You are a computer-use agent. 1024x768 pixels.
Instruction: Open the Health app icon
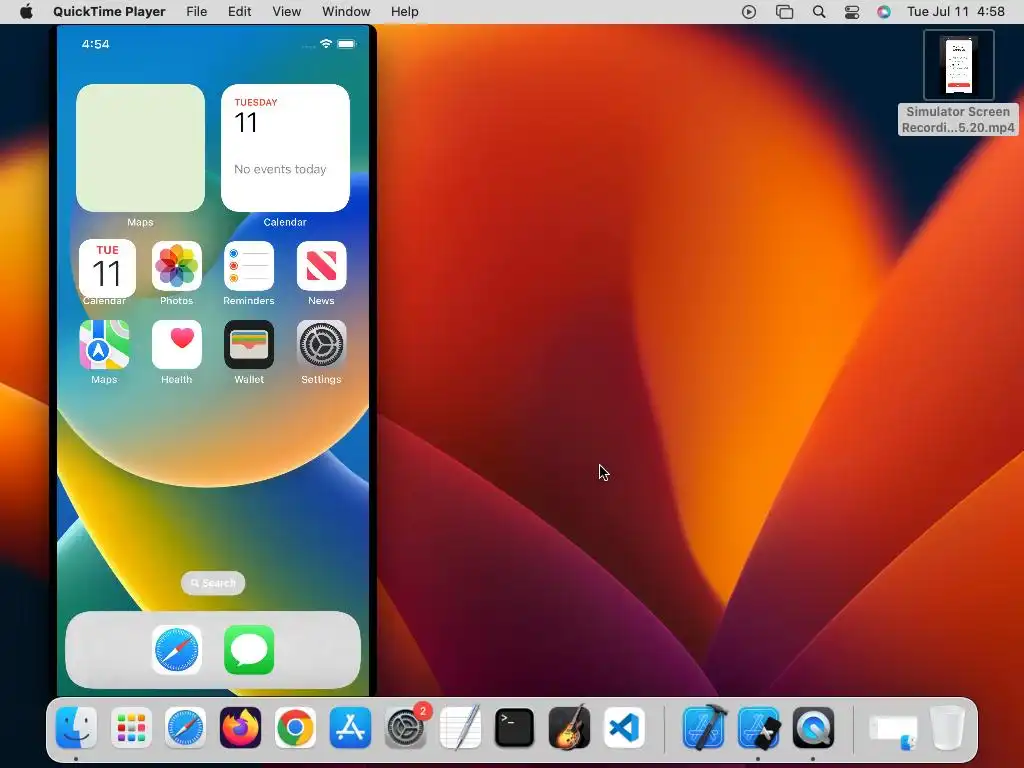tap(176, 345)
